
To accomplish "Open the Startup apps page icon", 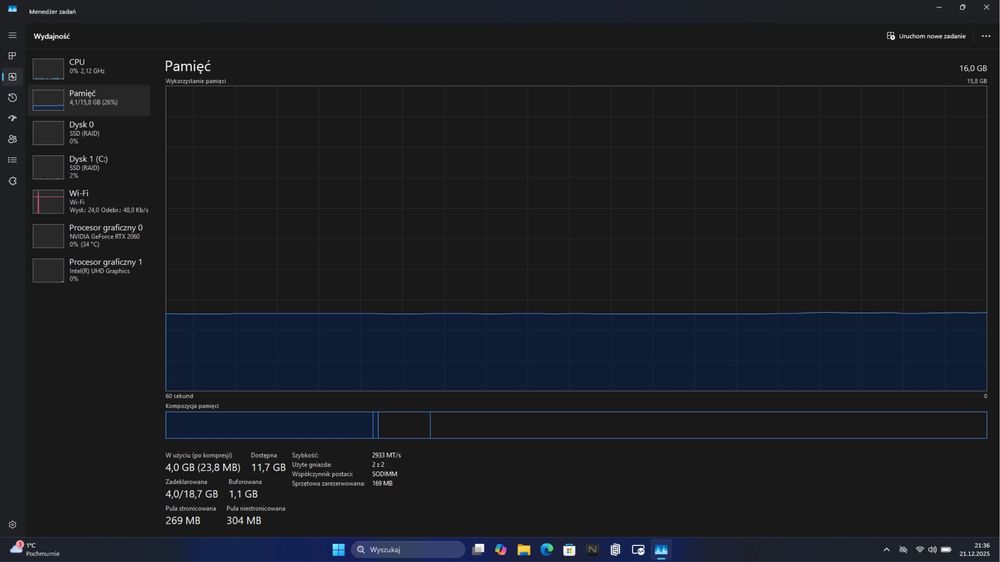I will pyautogui.click(x=12, y=119).
